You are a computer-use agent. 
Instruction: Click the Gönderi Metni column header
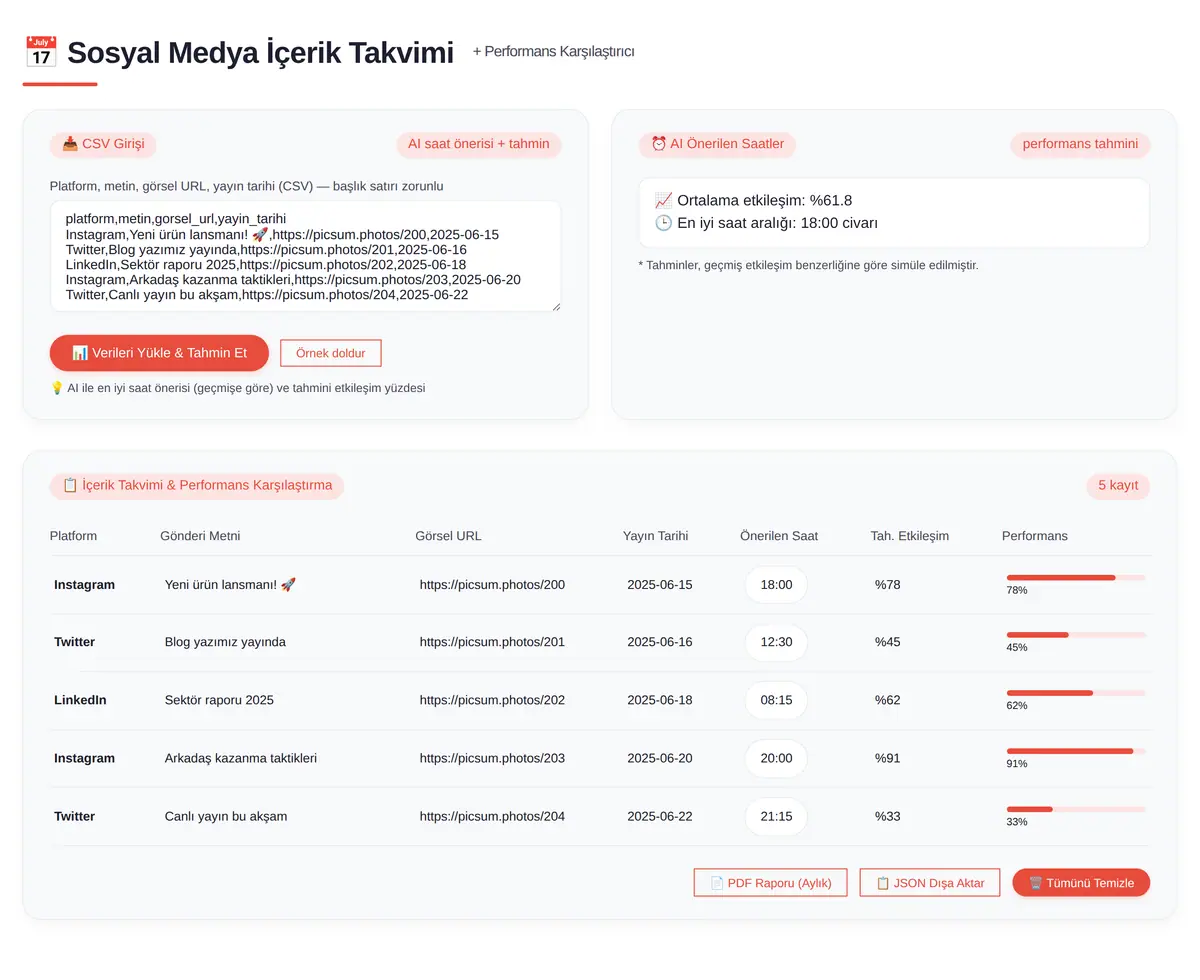[x=200, y=536]
